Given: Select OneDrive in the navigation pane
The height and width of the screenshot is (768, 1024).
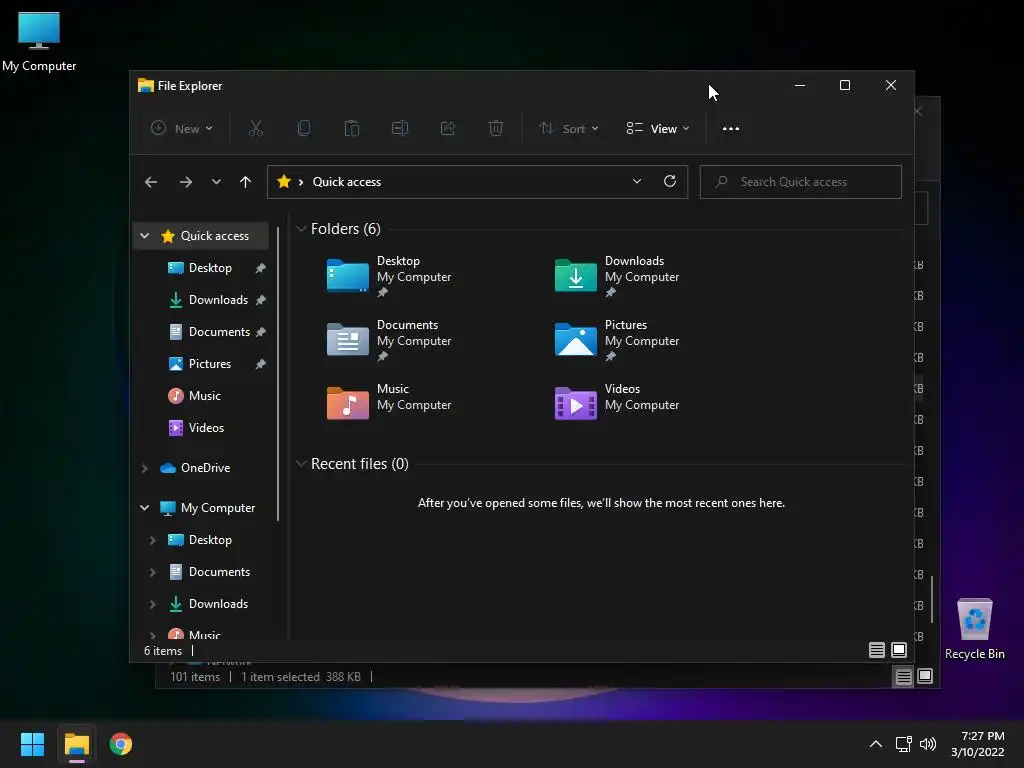Looking at the screenshot, I should click(203, 468).
